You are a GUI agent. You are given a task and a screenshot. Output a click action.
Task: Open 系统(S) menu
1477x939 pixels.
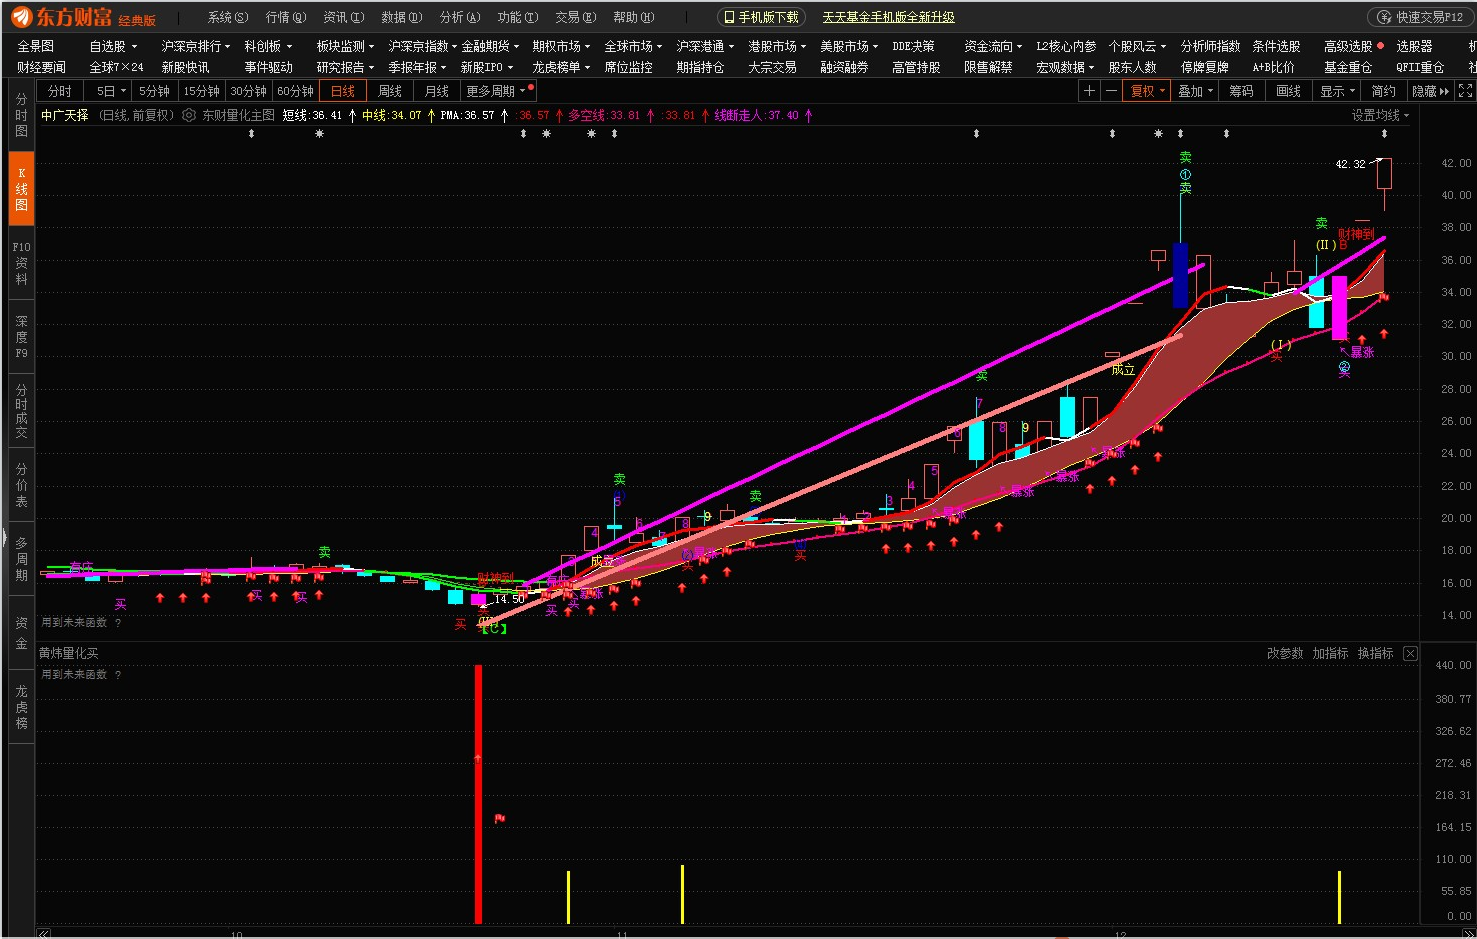227,17
